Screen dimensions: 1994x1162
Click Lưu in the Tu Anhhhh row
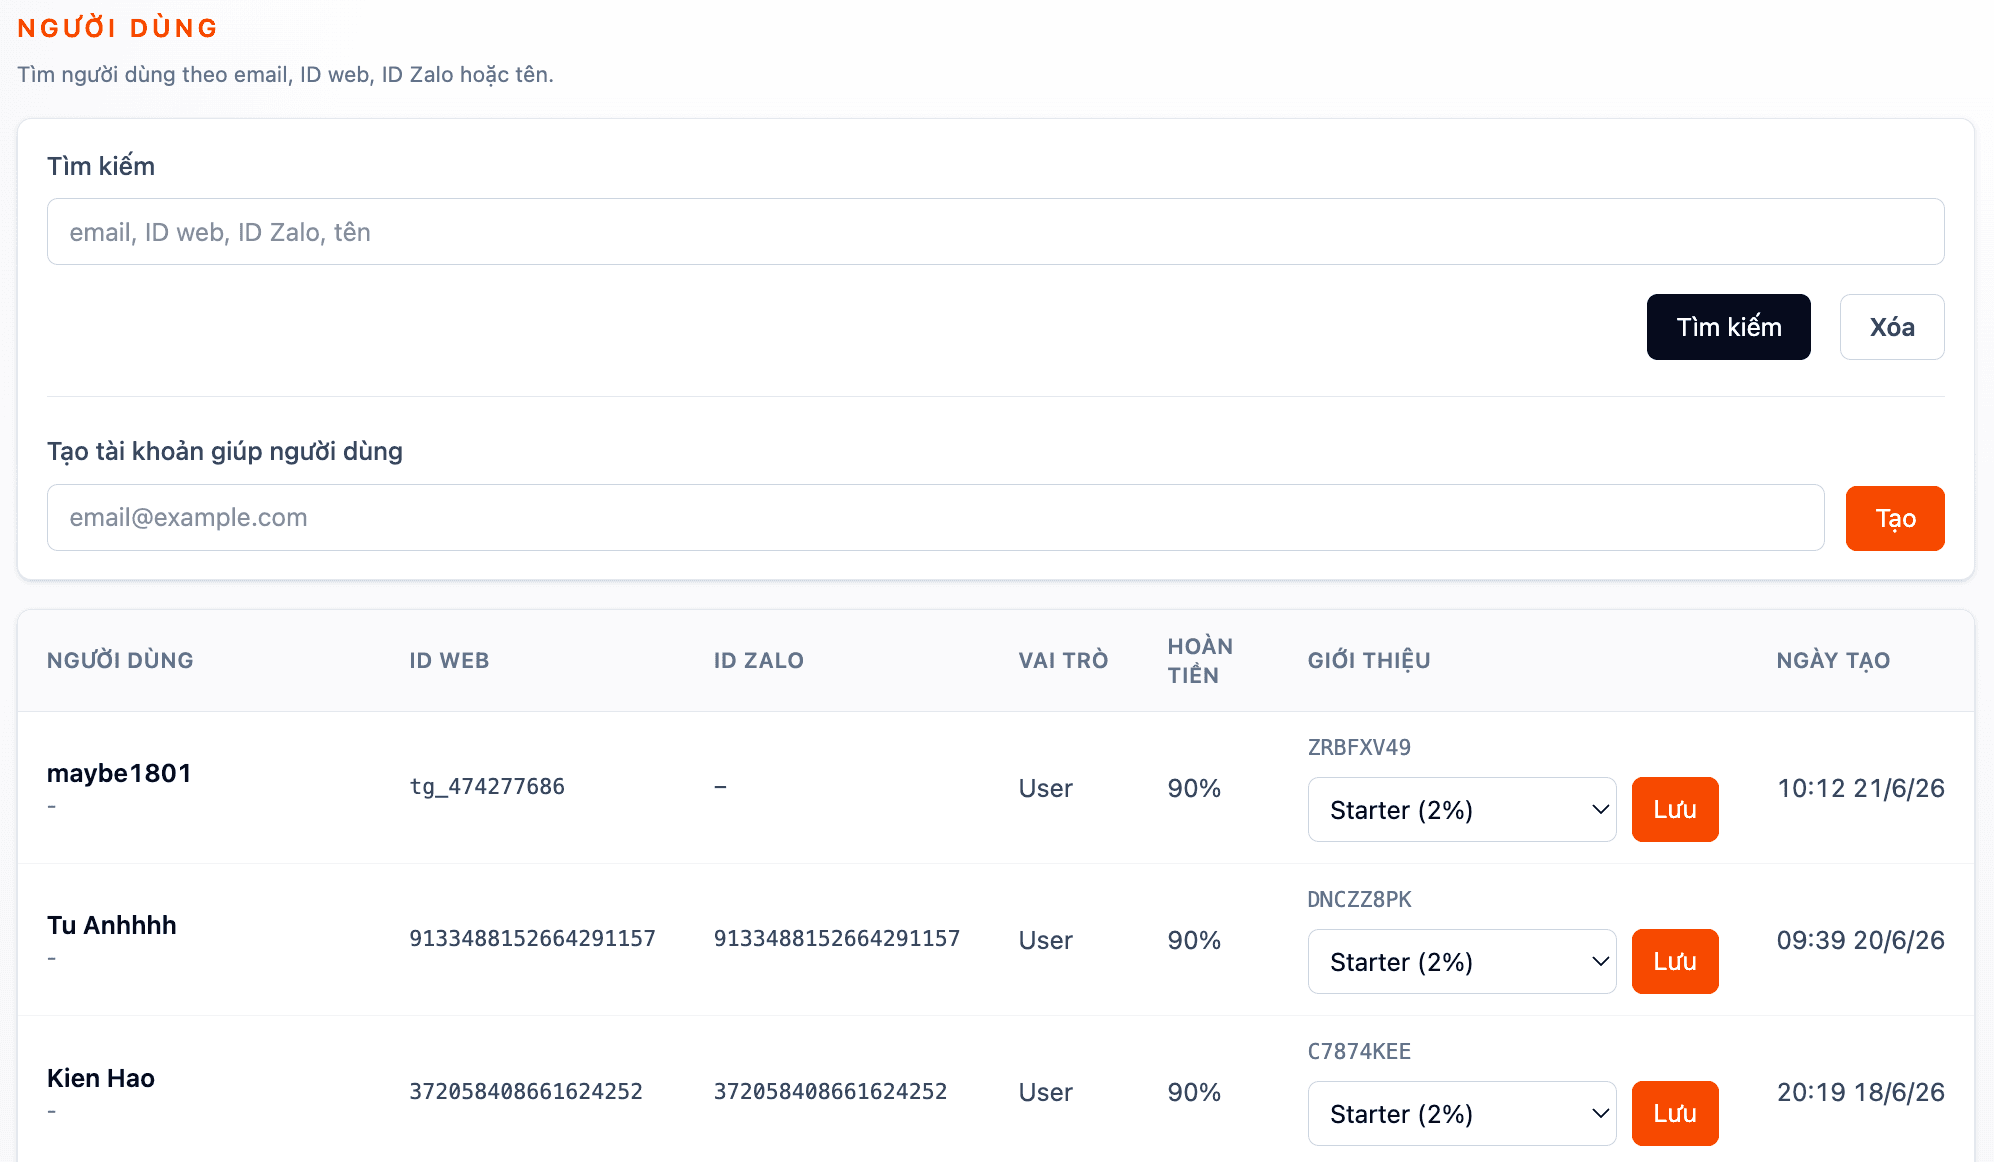tap(1674, 962)
